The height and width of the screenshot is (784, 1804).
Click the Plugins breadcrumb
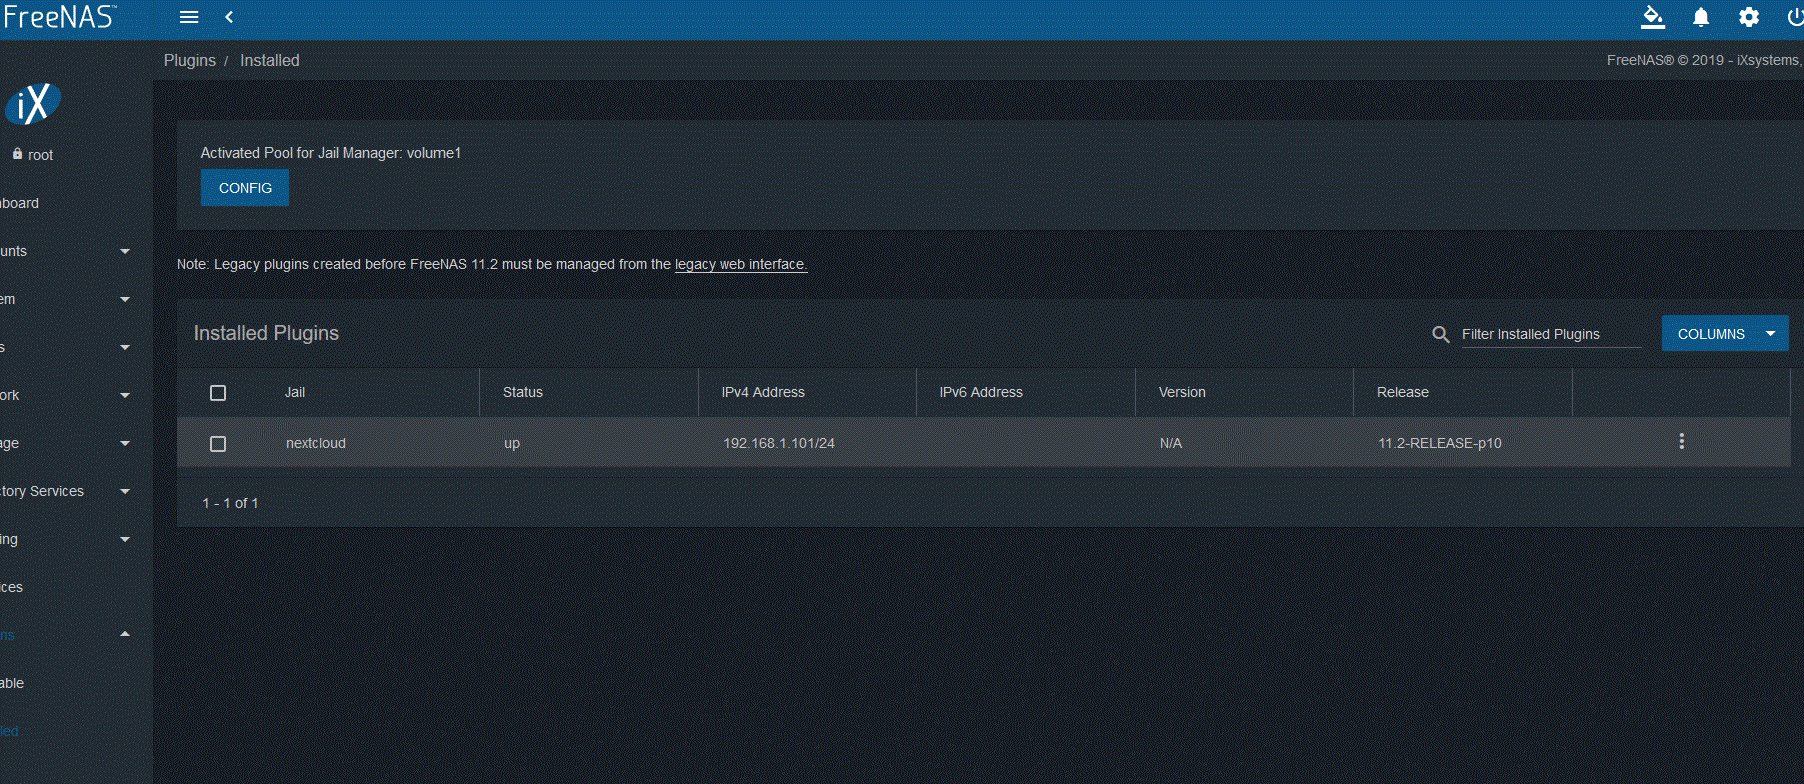[190, 60]
